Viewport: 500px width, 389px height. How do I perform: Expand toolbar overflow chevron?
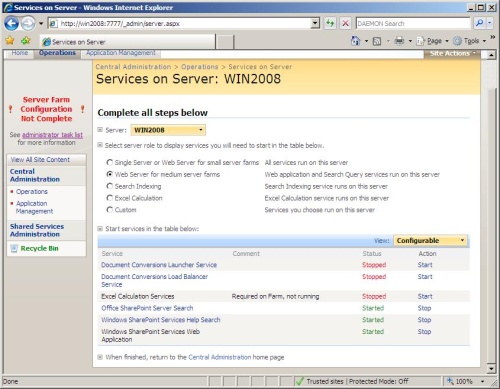(493, 37)
